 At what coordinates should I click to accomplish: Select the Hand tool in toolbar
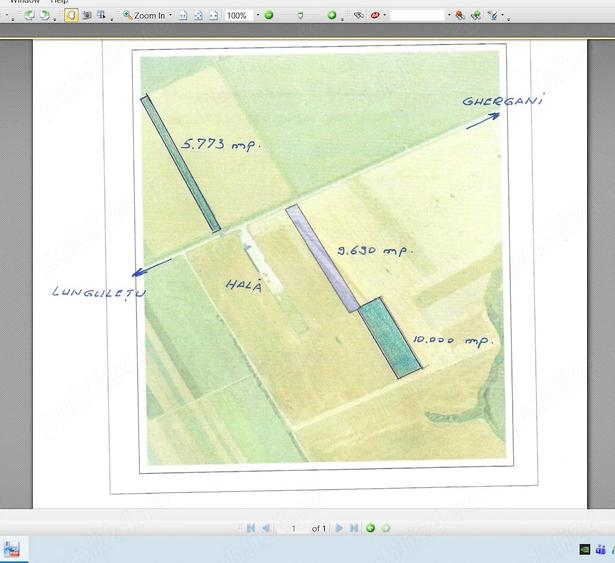(71, 16)
